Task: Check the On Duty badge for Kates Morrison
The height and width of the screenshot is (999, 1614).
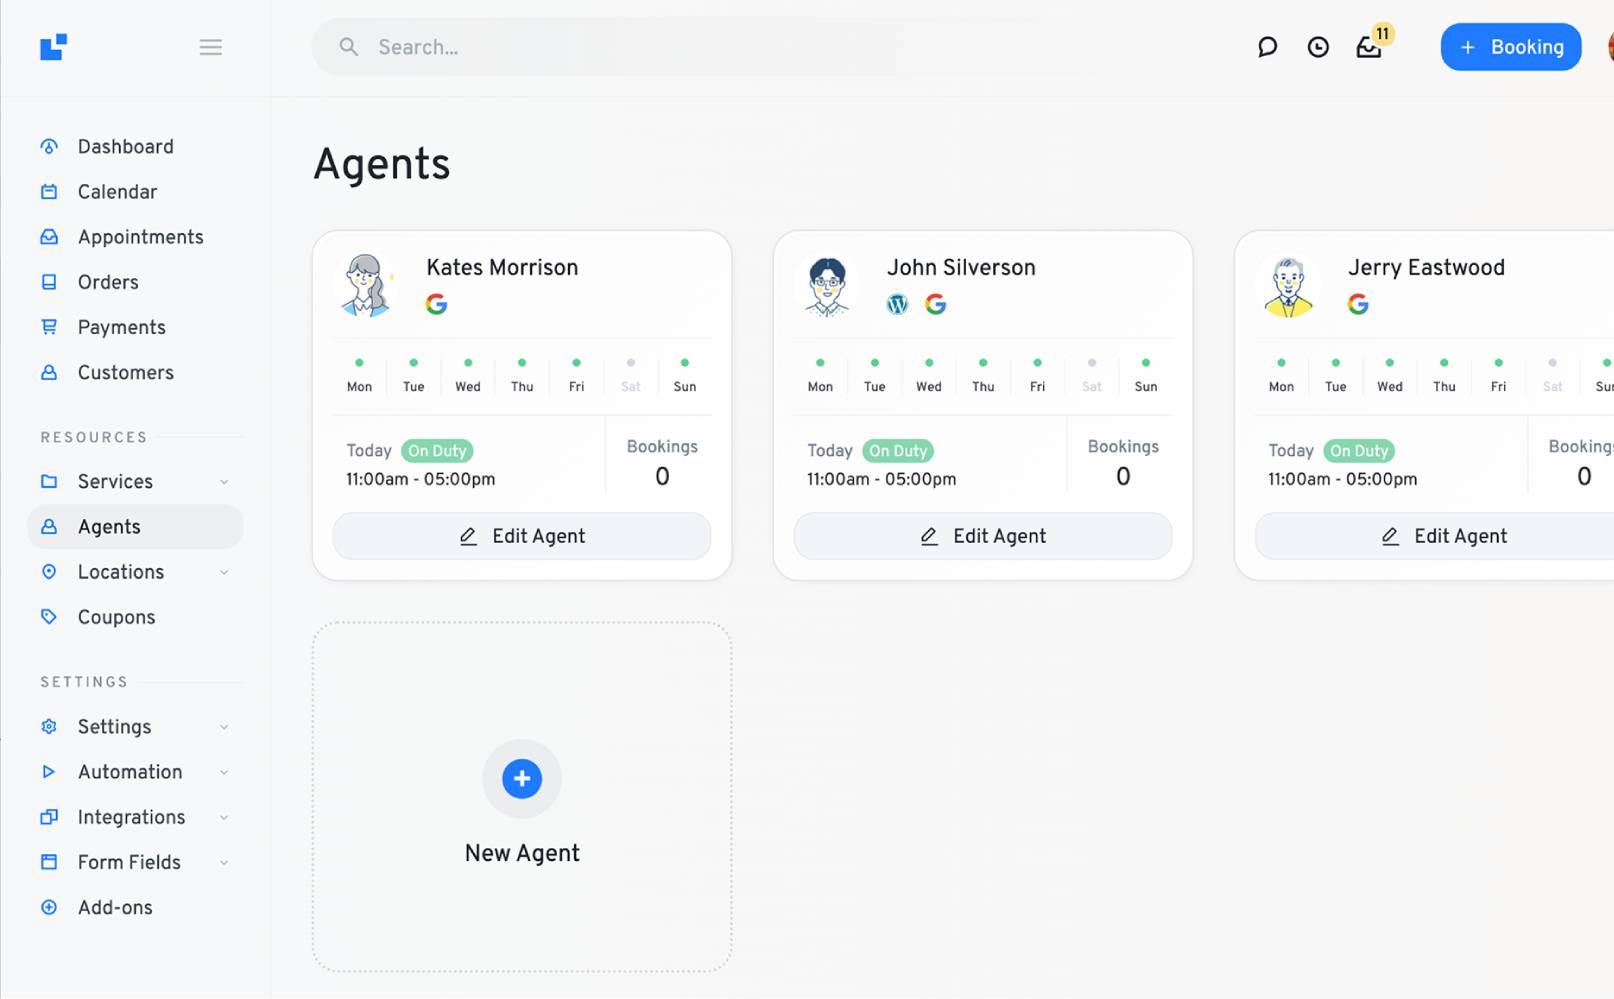Action: (437, 450)
